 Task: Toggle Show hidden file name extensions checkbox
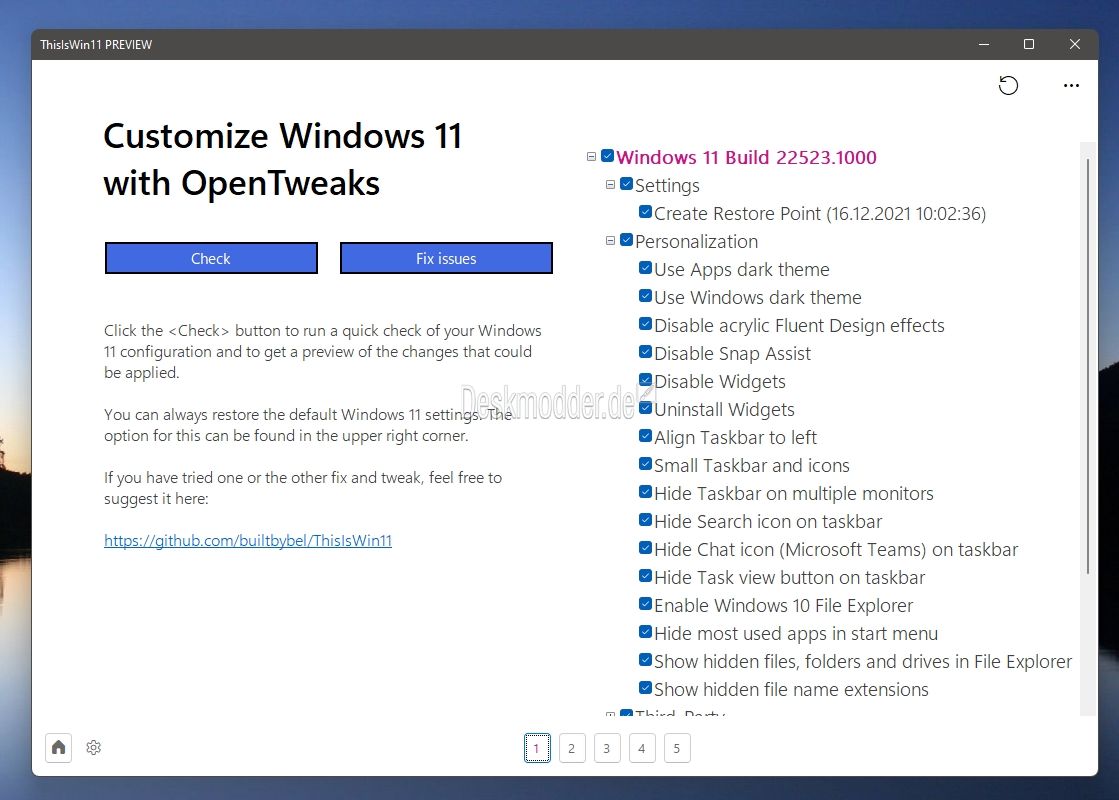pos(645,687)
